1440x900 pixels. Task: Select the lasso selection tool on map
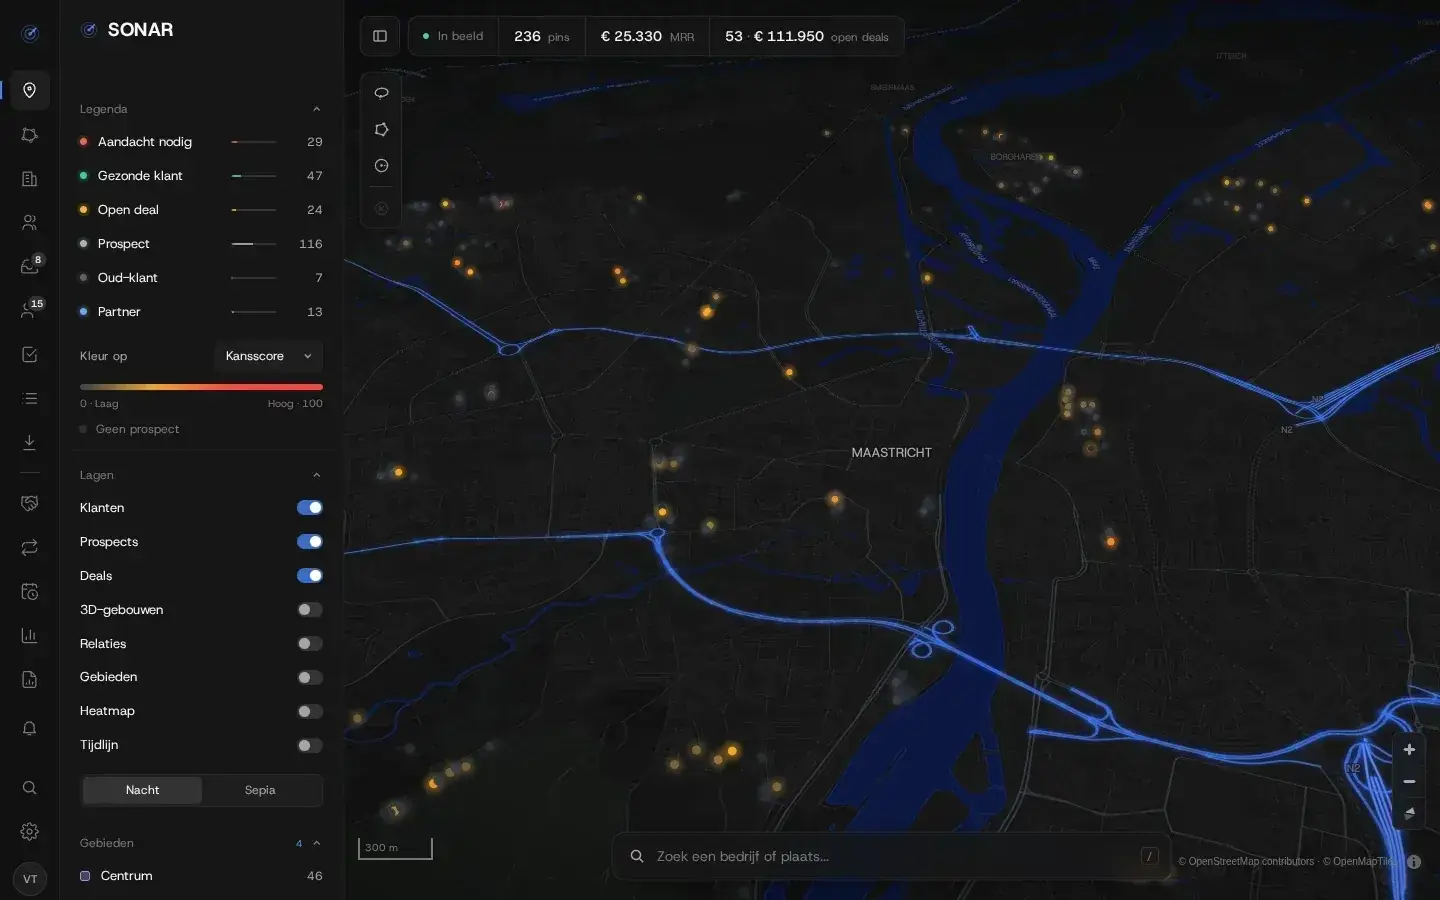(381, 93)
